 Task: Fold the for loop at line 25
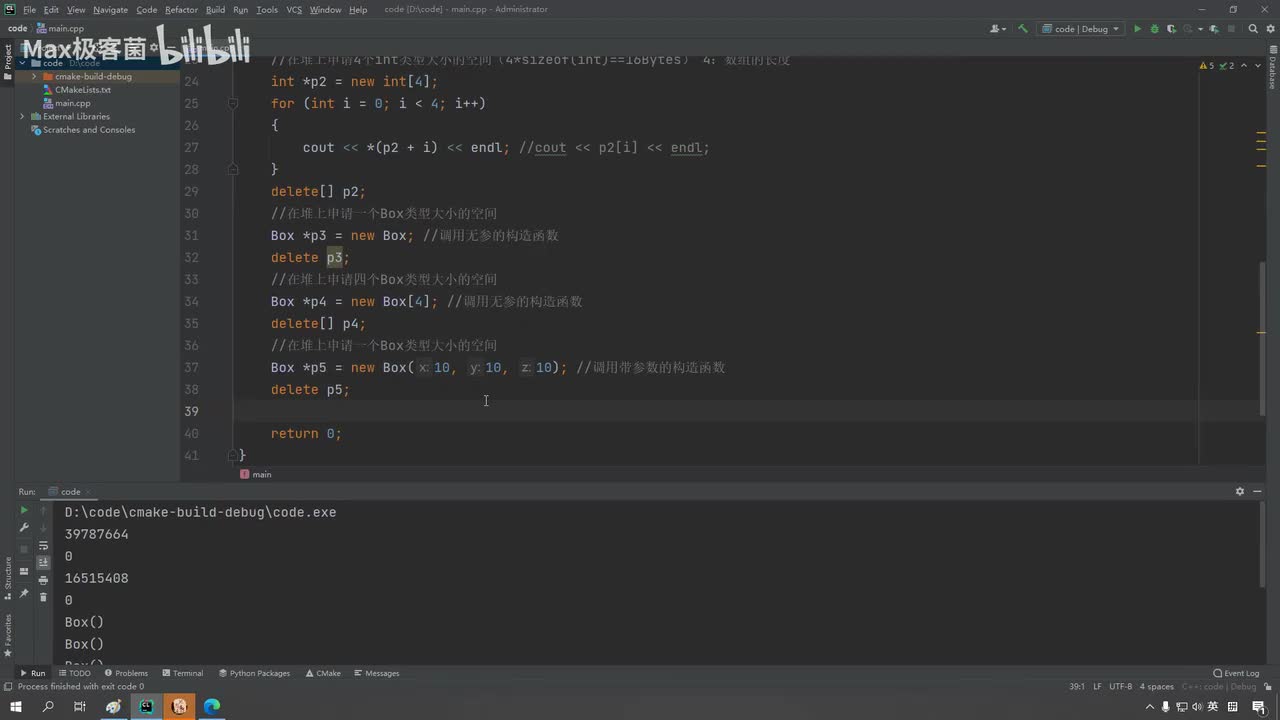[232, 103]
